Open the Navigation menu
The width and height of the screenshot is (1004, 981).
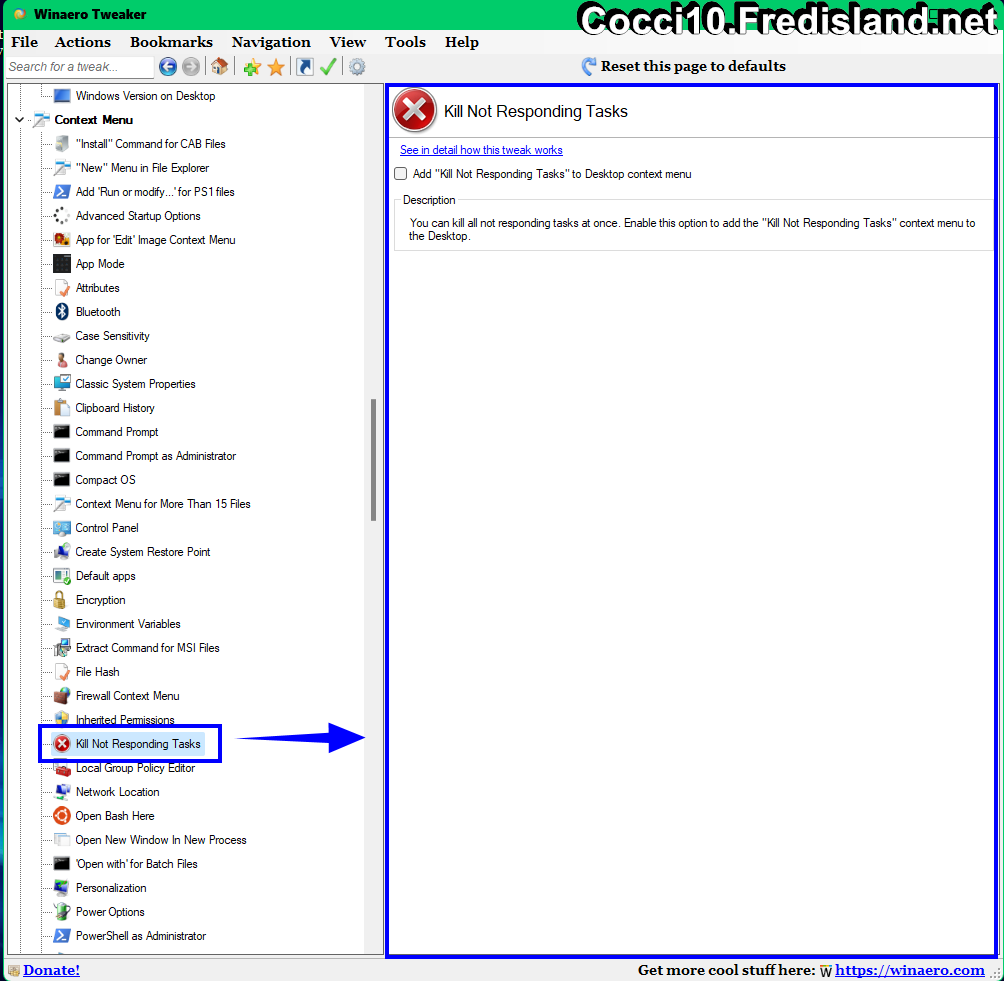pyautogui.click(x=271, y=42)
